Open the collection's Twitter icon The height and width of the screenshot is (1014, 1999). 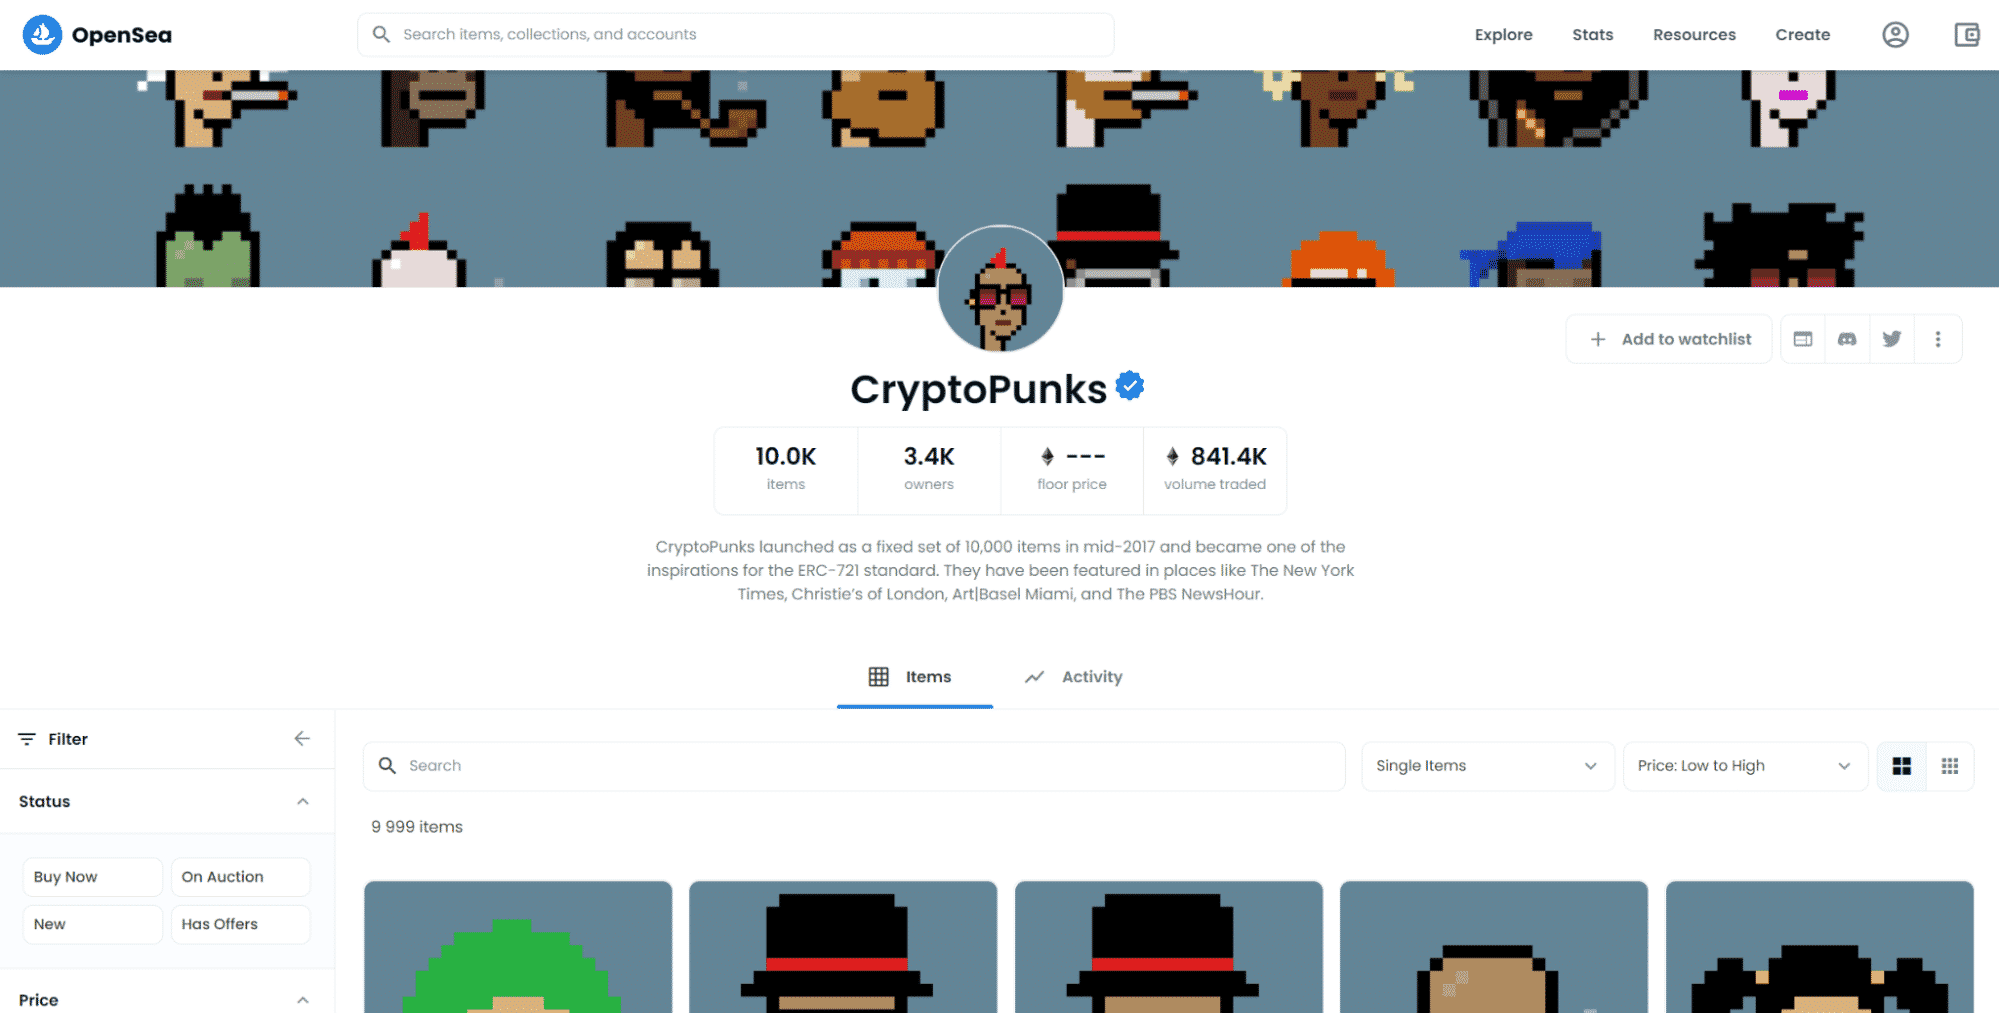[1892, 339]
